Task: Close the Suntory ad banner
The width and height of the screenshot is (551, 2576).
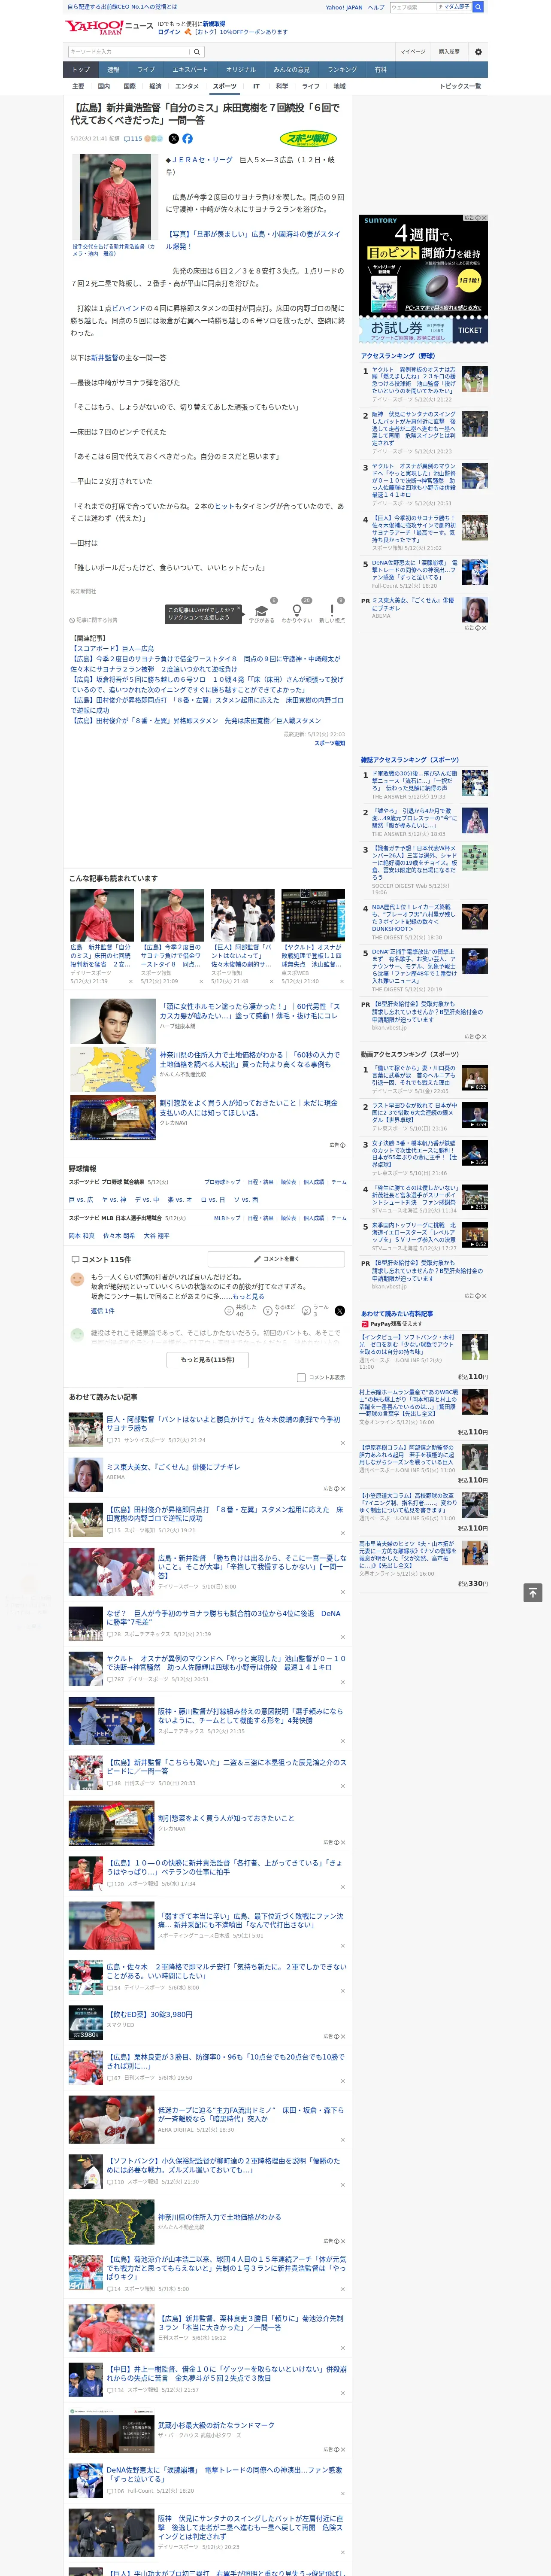Action: (483, 218)
